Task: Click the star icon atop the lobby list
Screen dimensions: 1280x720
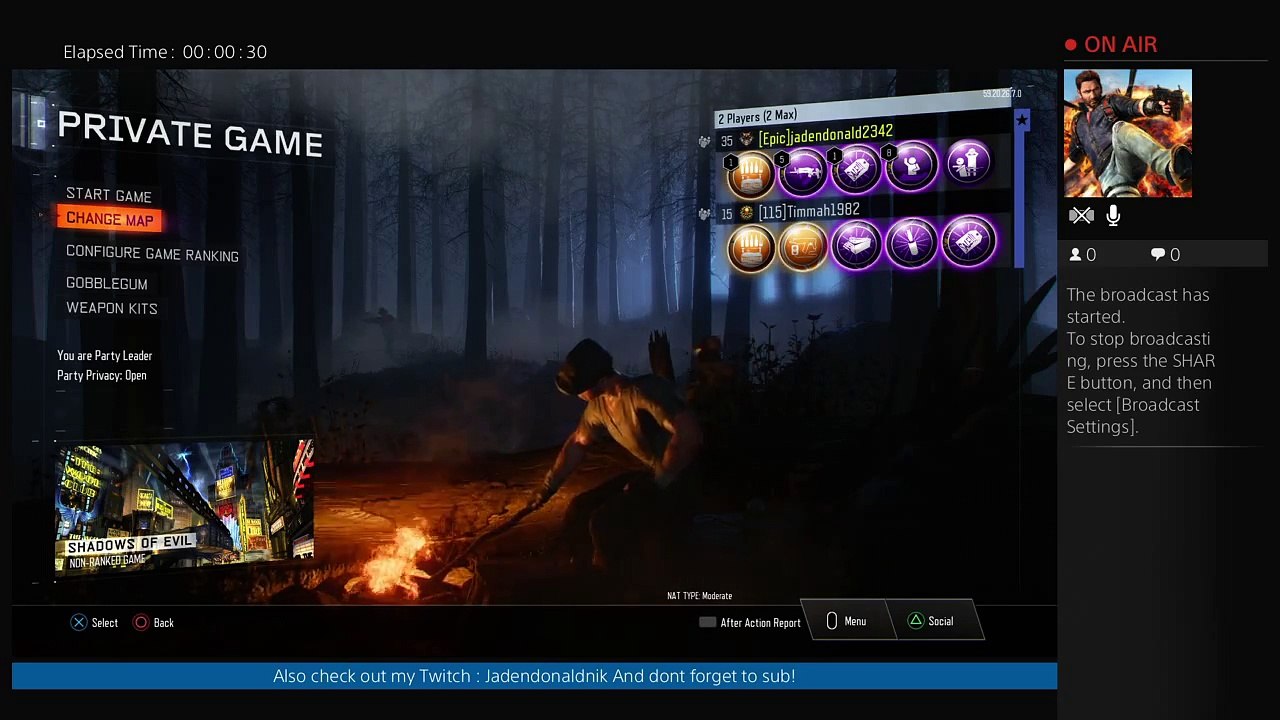Action: [1021, 121]
